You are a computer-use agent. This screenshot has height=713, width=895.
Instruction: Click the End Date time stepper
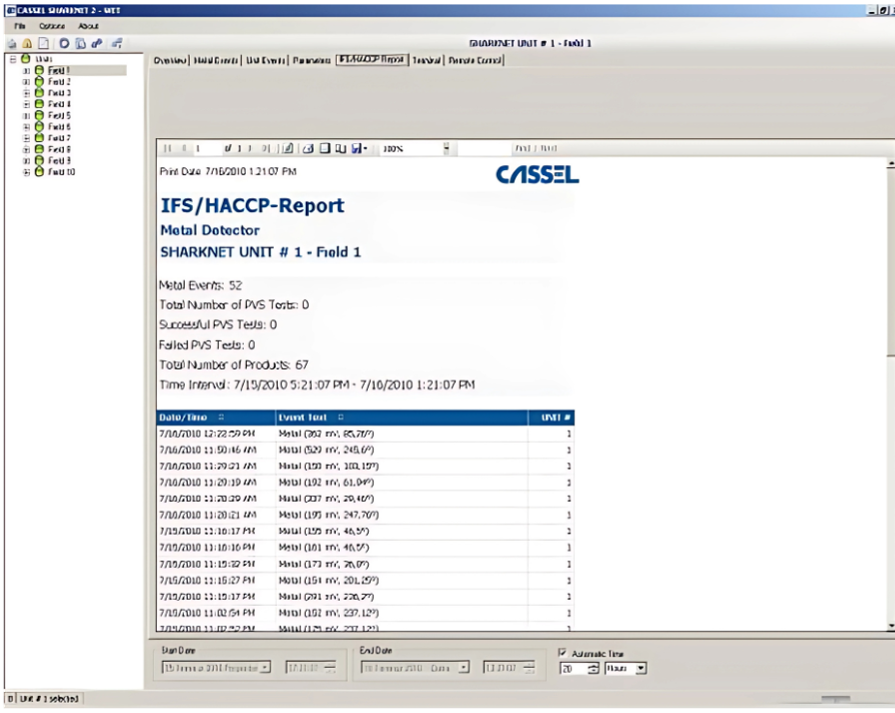(529, 667)
